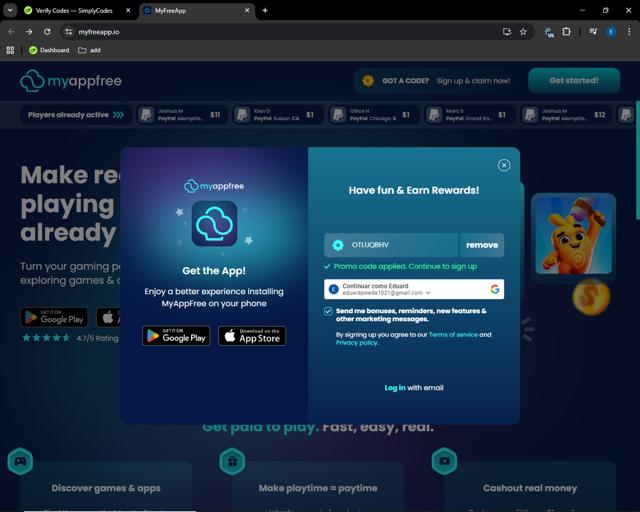The width and height of the screenshot is (640, 512).
Task: Click the gamepad hexagon icon
Action: coord(20,461)
